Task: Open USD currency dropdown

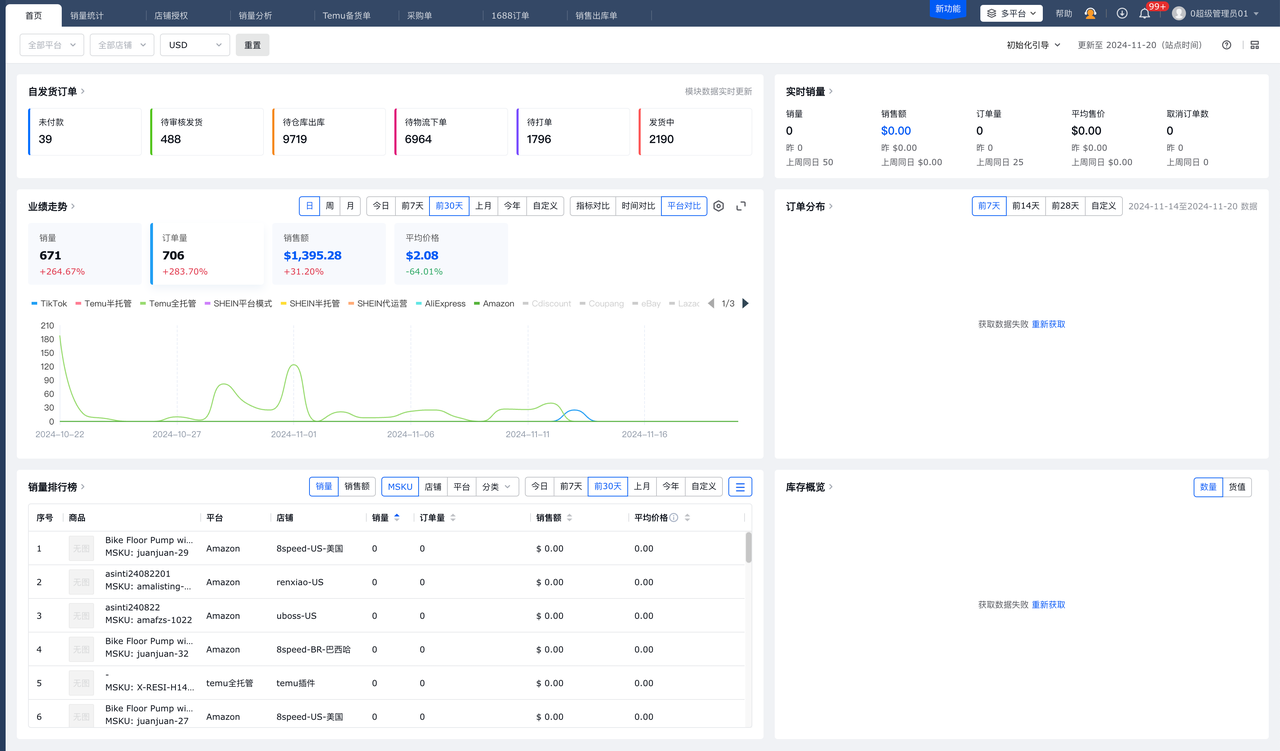Action: 195,45
